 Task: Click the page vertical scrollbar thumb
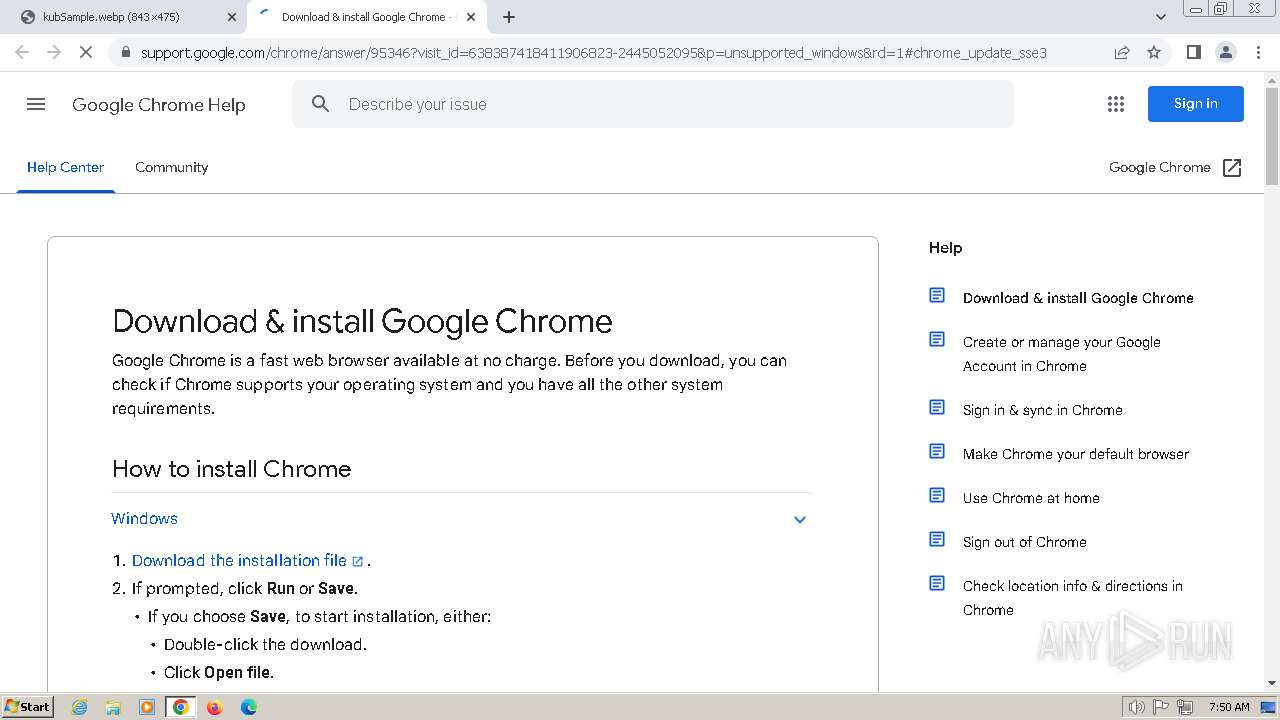pyautogui.click(x=1272, y=135)
